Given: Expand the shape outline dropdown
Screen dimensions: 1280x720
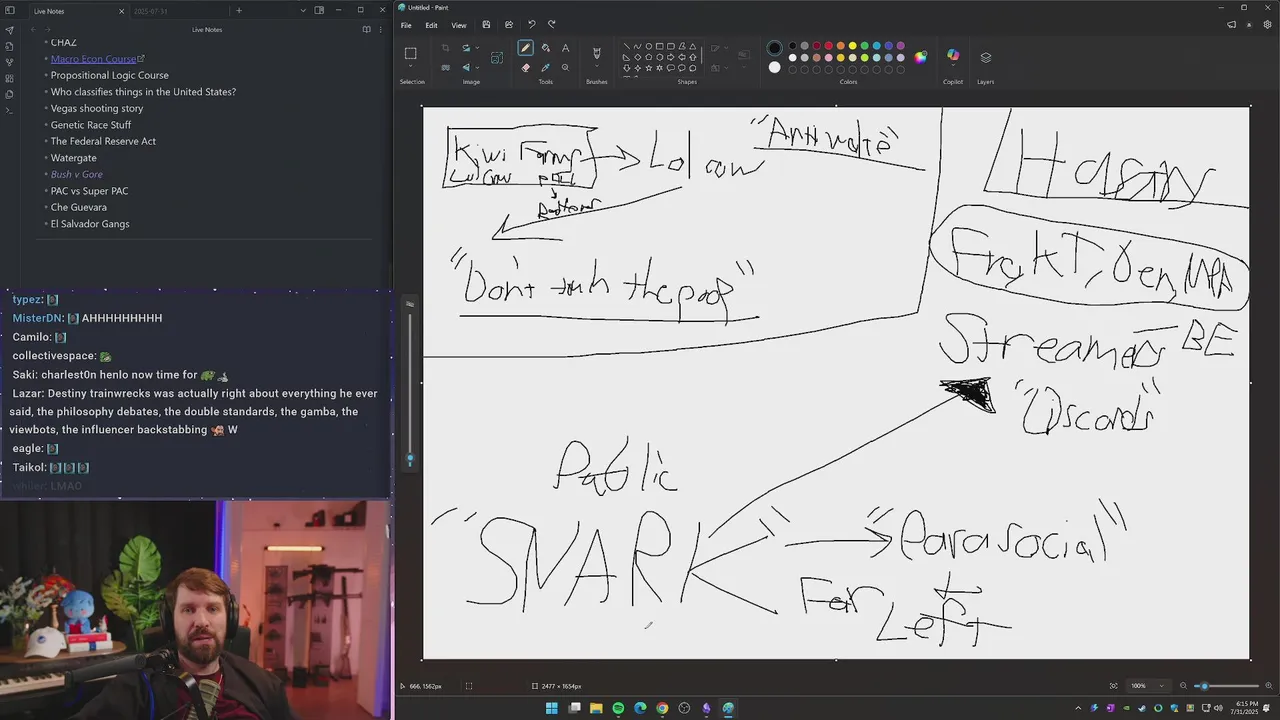Looking at the screenshot, I should click(x=725, y=48).
